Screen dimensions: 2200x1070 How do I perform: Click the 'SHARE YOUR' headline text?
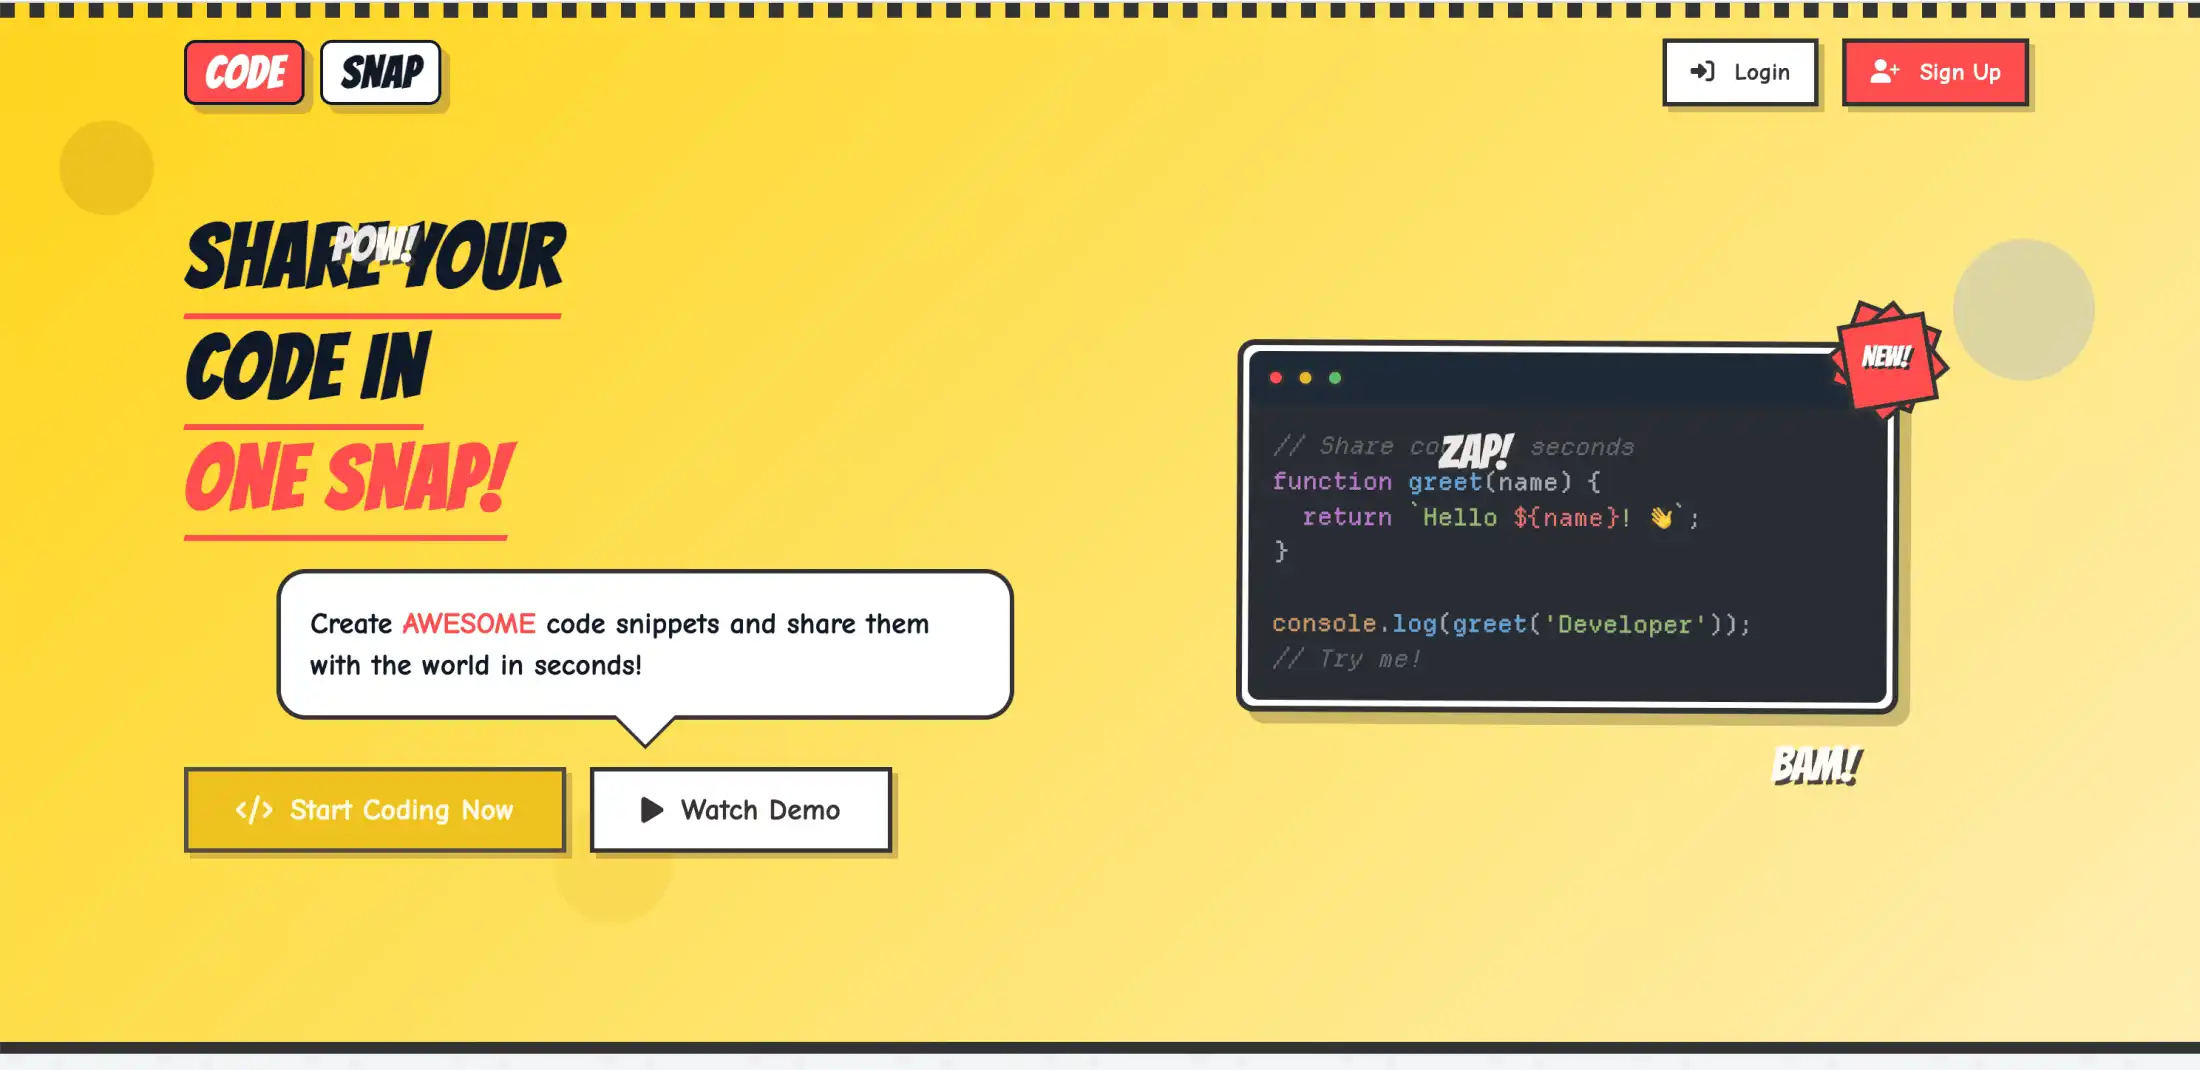click(x=375, y=256)
